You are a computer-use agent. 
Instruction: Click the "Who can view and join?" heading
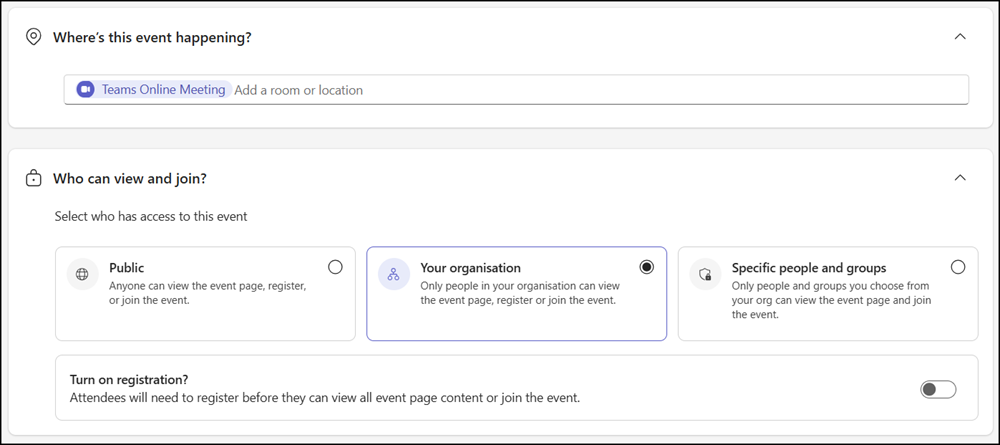(x=129, y=178)
